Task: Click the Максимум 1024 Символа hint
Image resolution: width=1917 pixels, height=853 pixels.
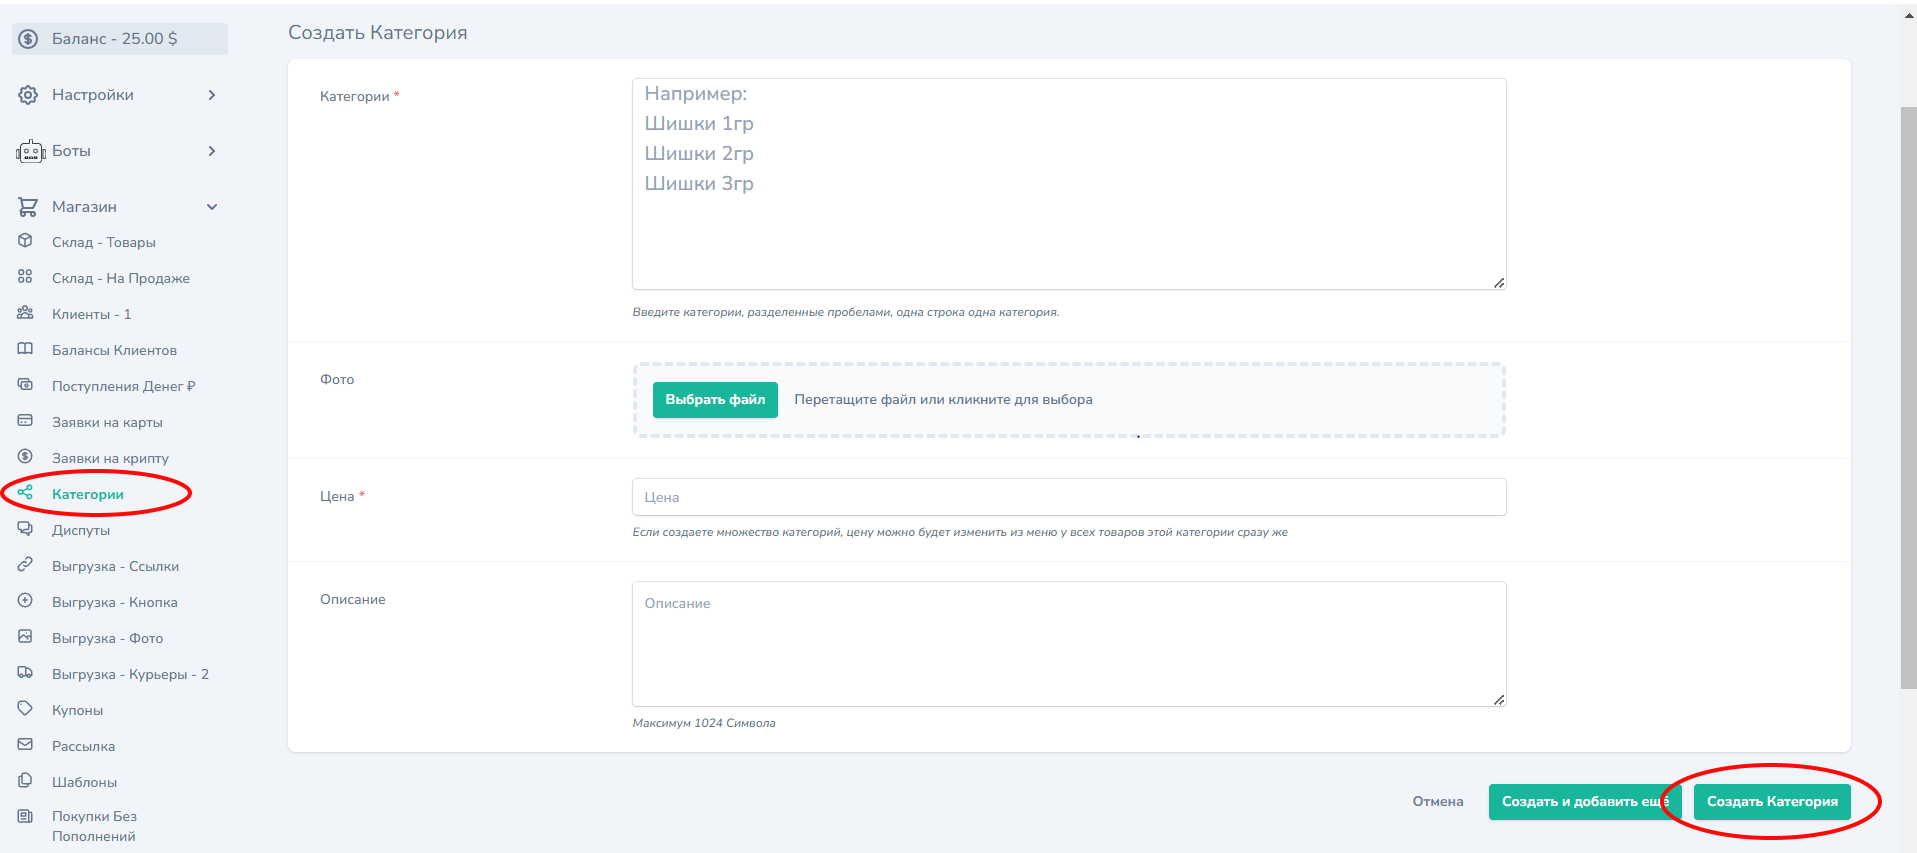Action: pyautogui.click(x=704, y=723)
